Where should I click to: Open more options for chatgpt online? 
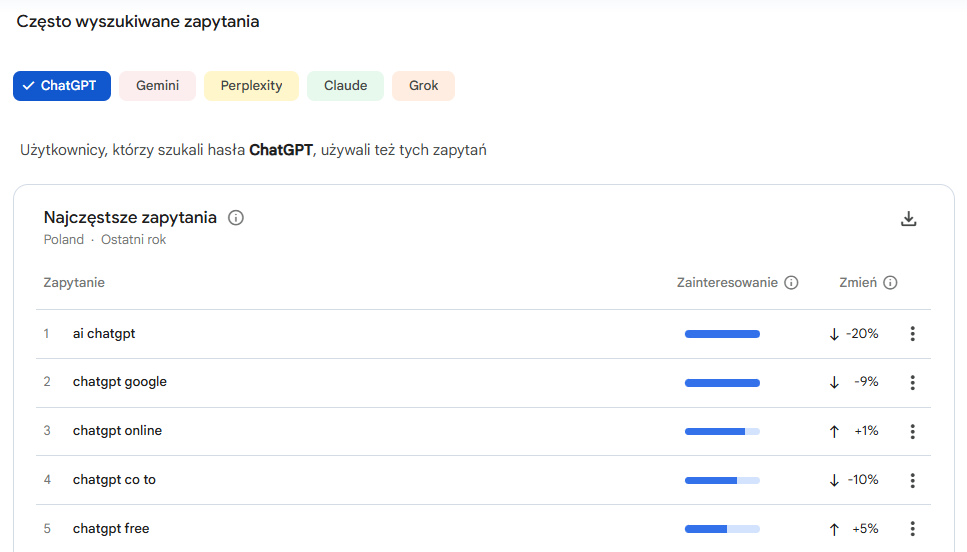912,432
